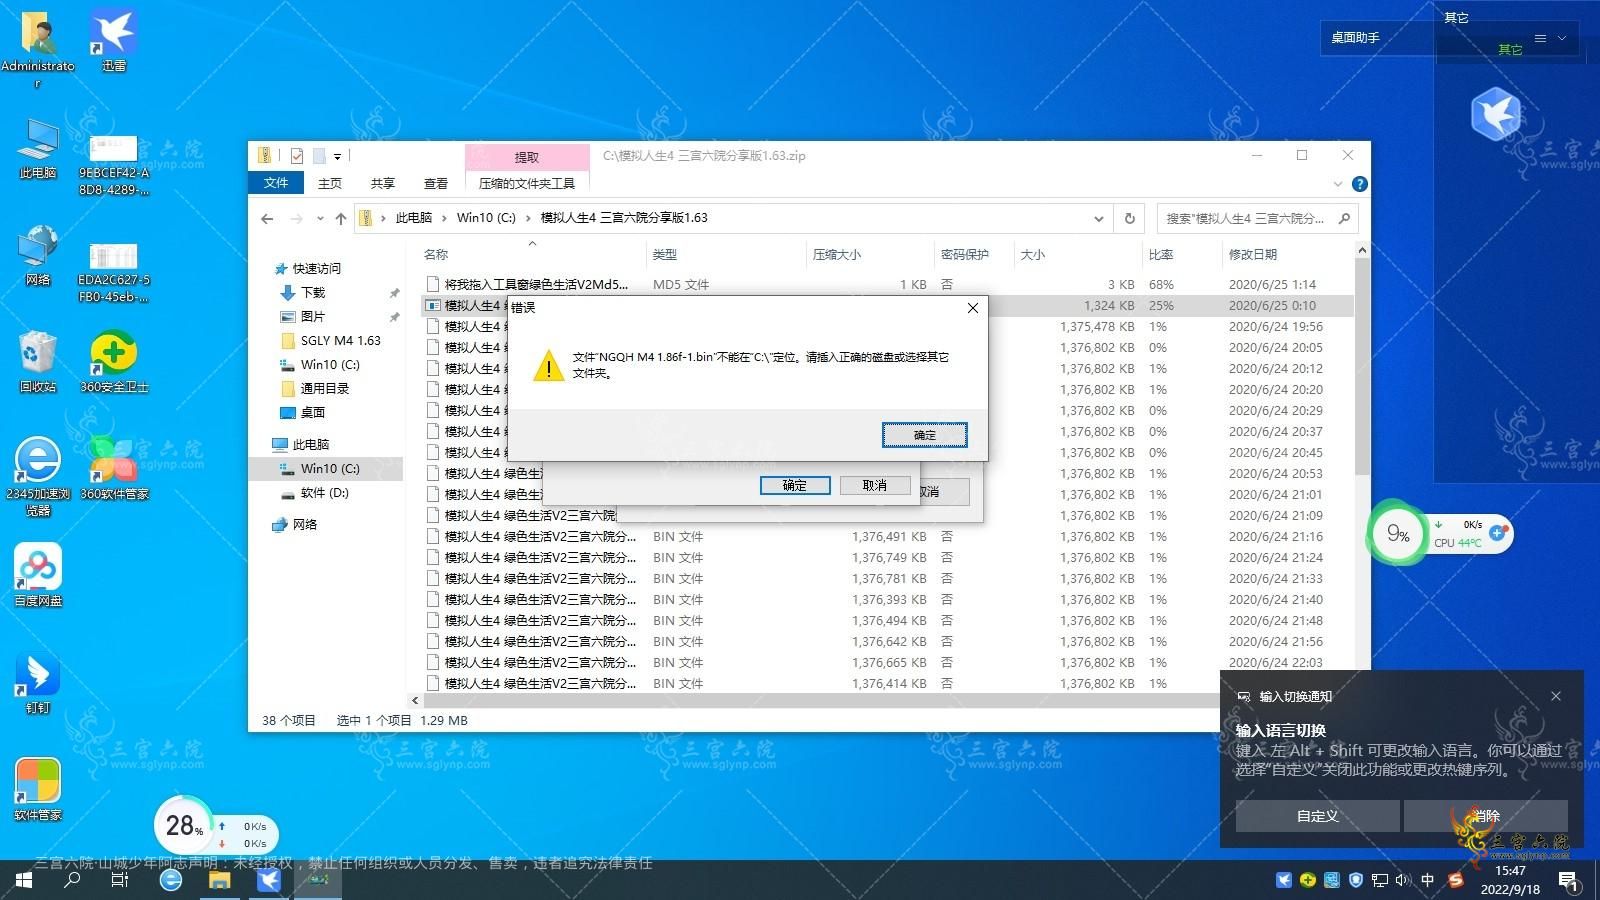The width and height of the screenshot is (1600, 900).
Task: Open 百度网盘 desktop icon
Action: [x=38, y=576]
